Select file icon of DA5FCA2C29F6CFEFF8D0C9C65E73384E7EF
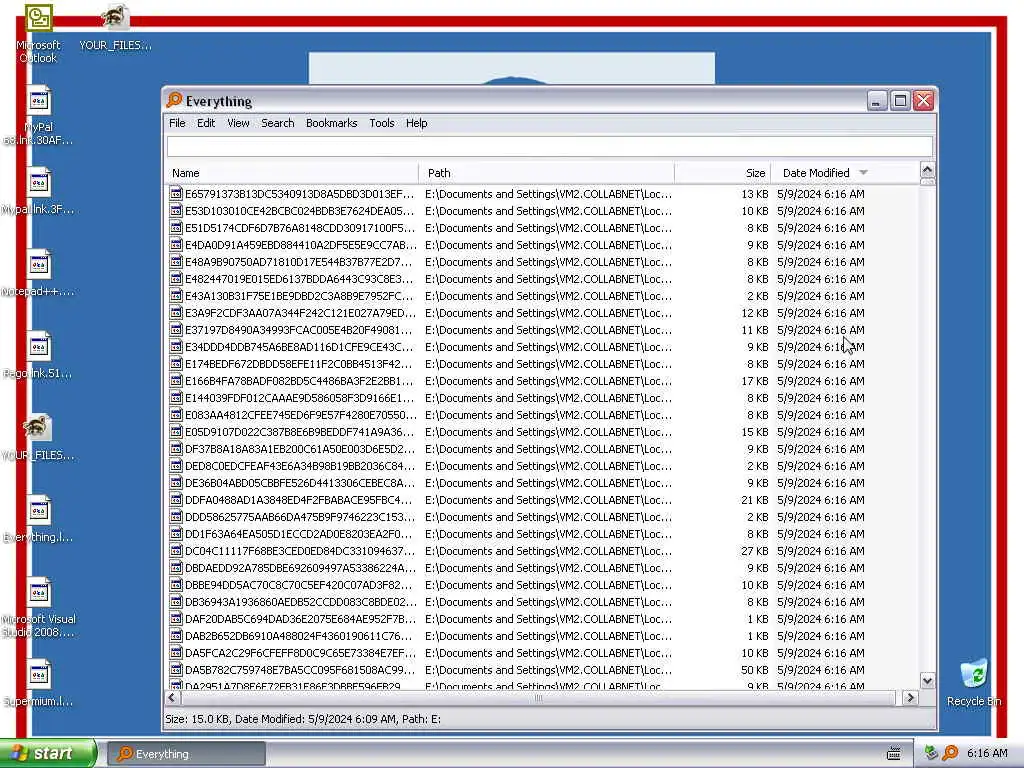The width and height of the screenshot is (1024, 768). coord(176,652)
